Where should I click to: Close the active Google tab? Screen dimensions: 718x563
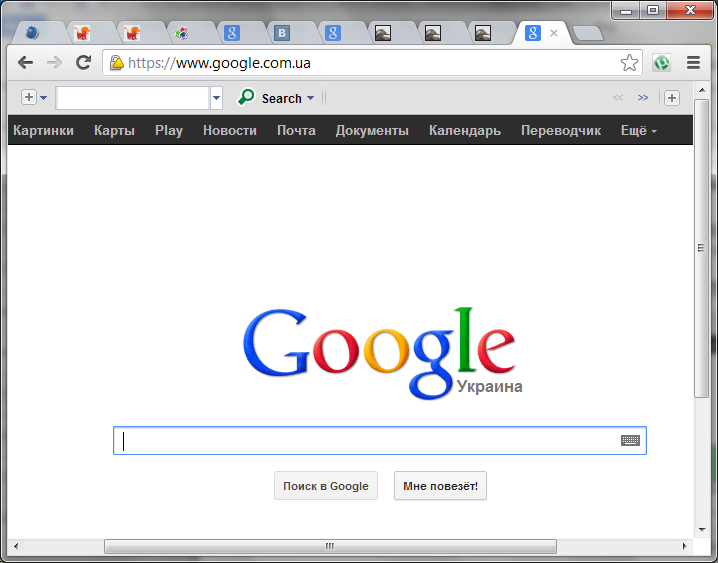coord(554,33)
